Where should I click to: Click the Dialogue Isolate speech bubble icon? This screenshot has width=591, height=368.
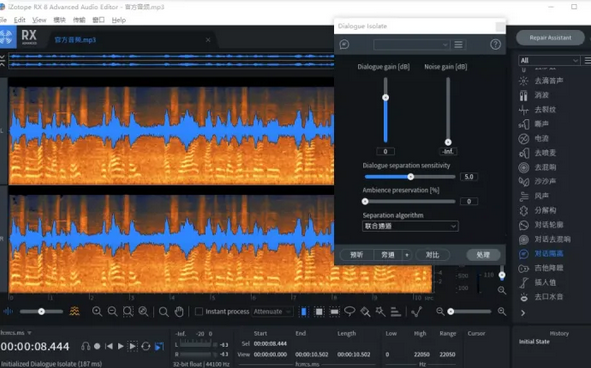[x=344, y=44]
